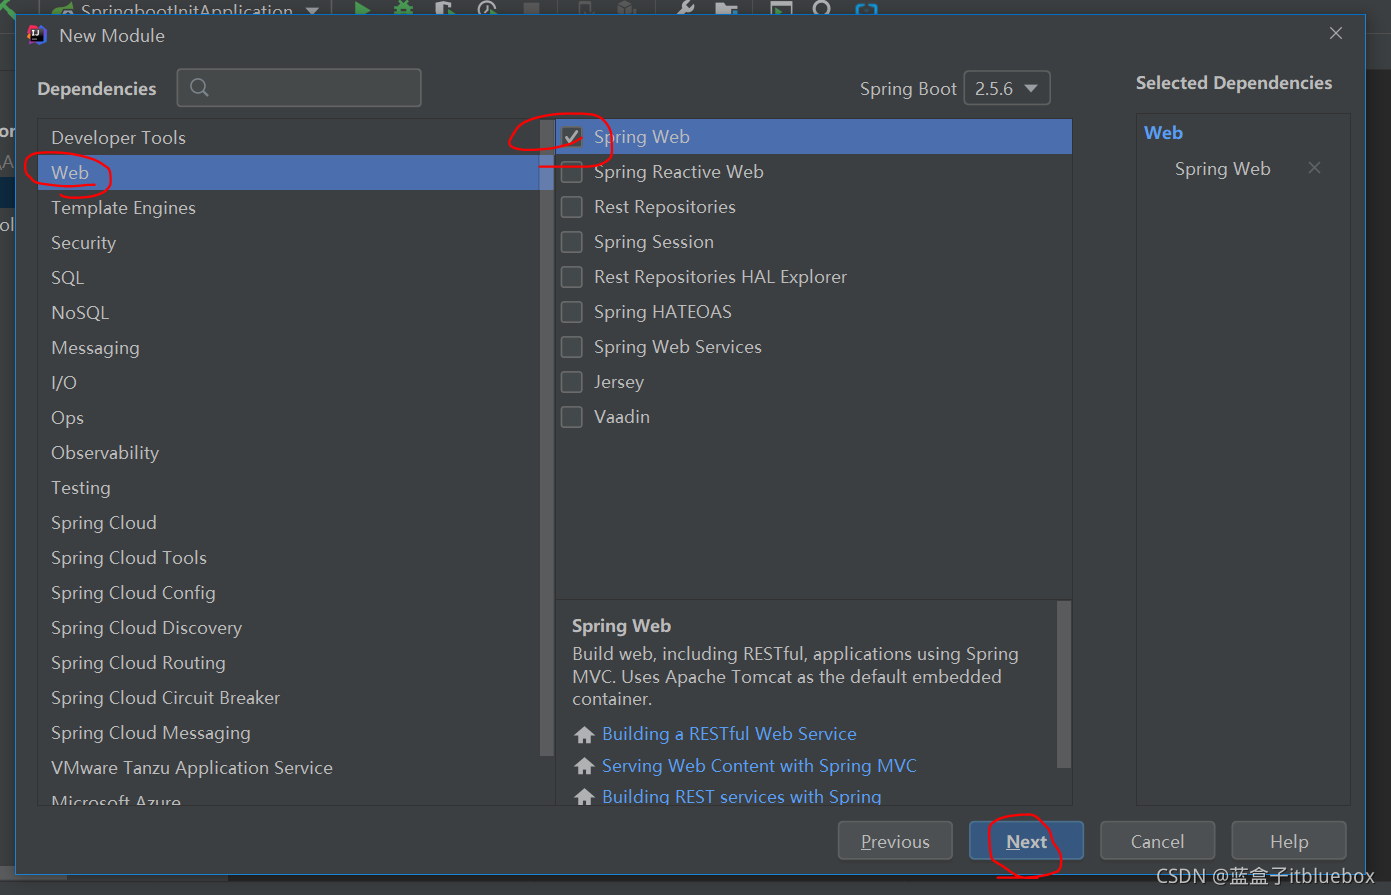Select the Developer Tools category
The image size is (1391, 895).
[288, 137]
